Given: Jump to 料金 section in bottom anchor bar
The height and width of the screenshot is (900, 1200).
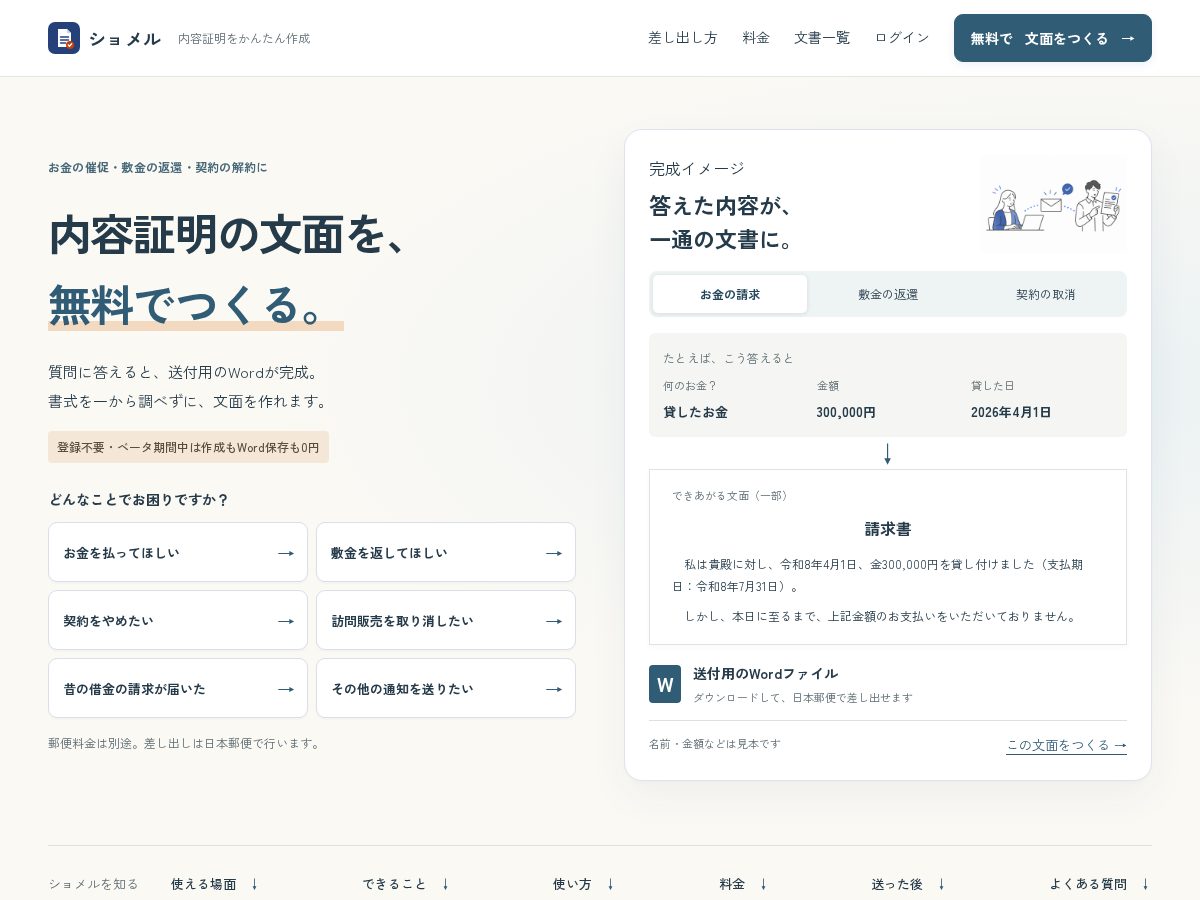Looking at the screenshot, I should 743,884.
